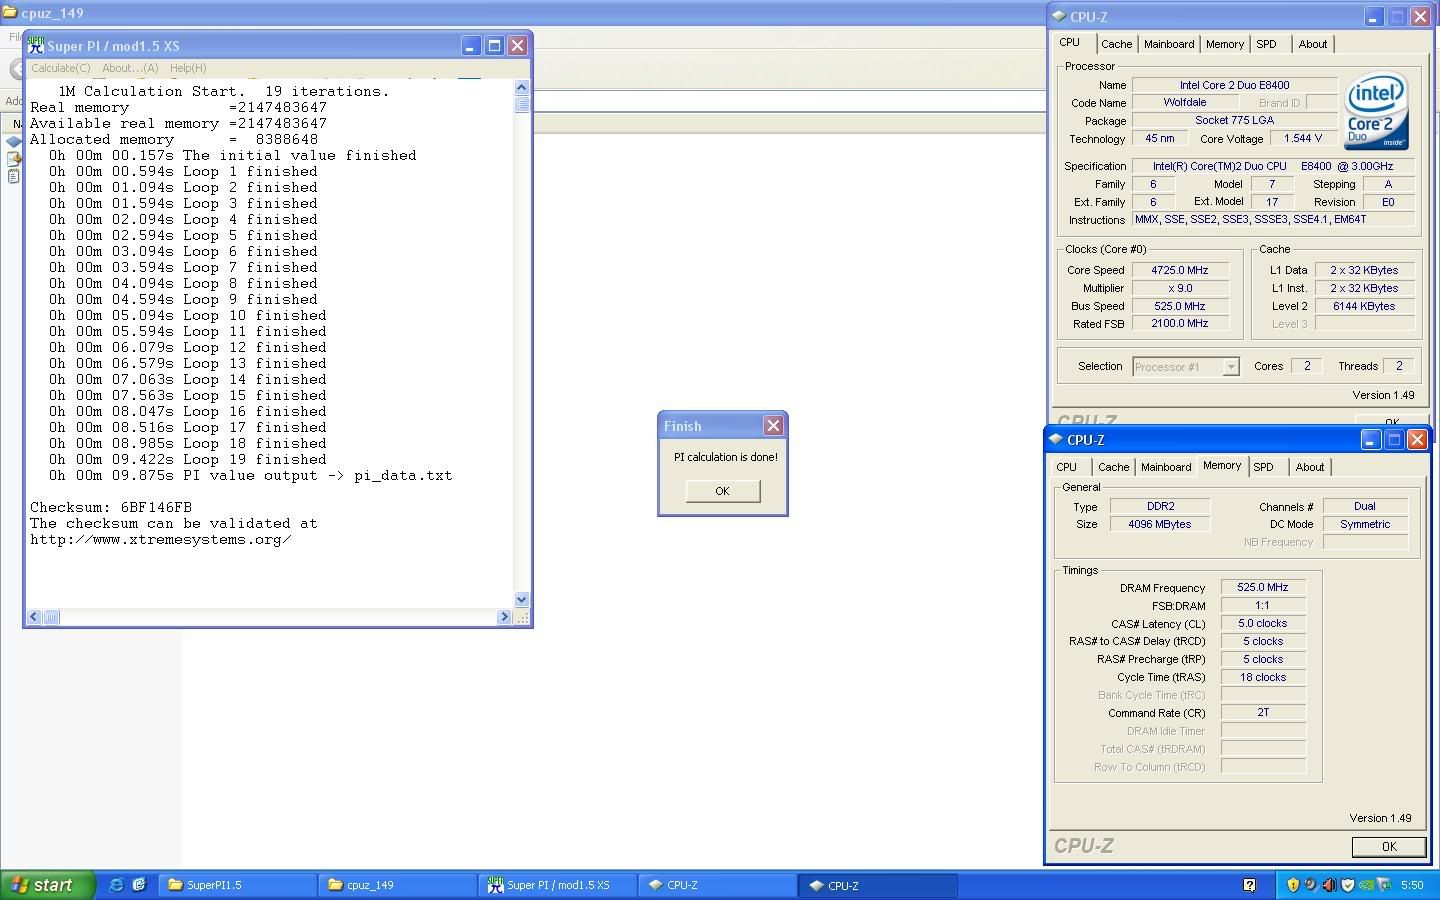Open Internet Explorer from the quick launch
This screenshot has width=1440, height=900.
pyautogui.click(x=117, y=885)
